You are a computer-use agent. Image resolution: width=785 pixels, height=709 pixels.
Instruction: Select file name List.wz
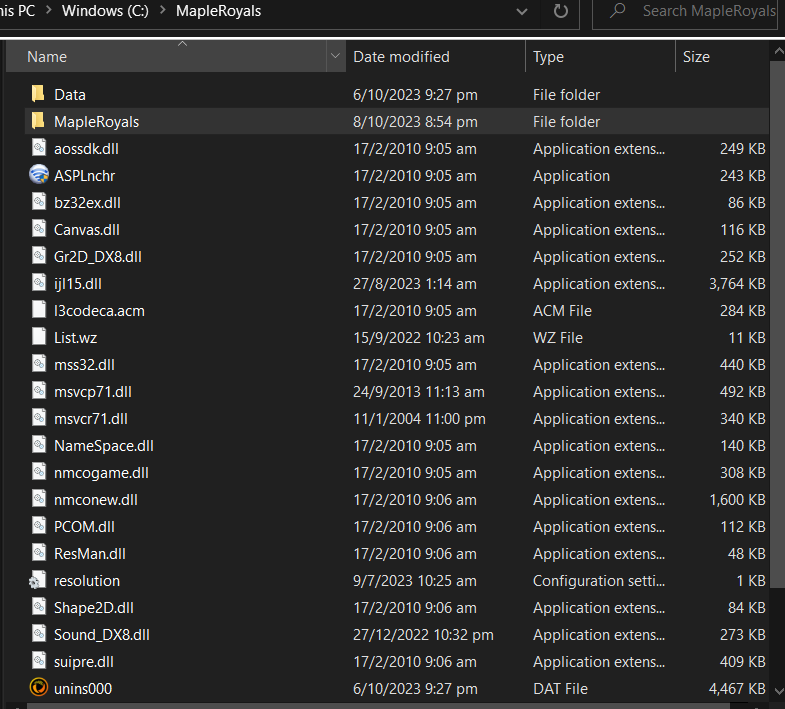76,337
